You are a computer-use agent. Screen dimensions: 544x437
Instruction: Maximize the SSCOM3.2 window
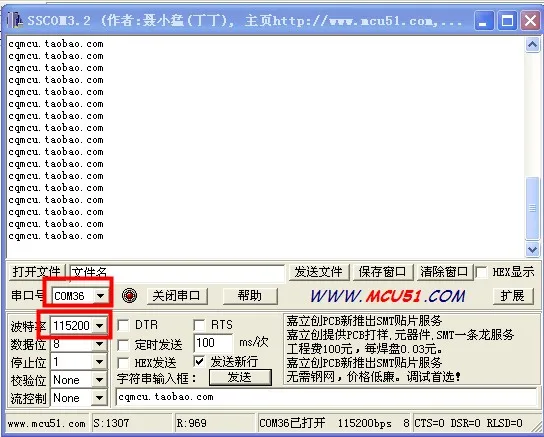pyautogui.click(x=507, y=20)
